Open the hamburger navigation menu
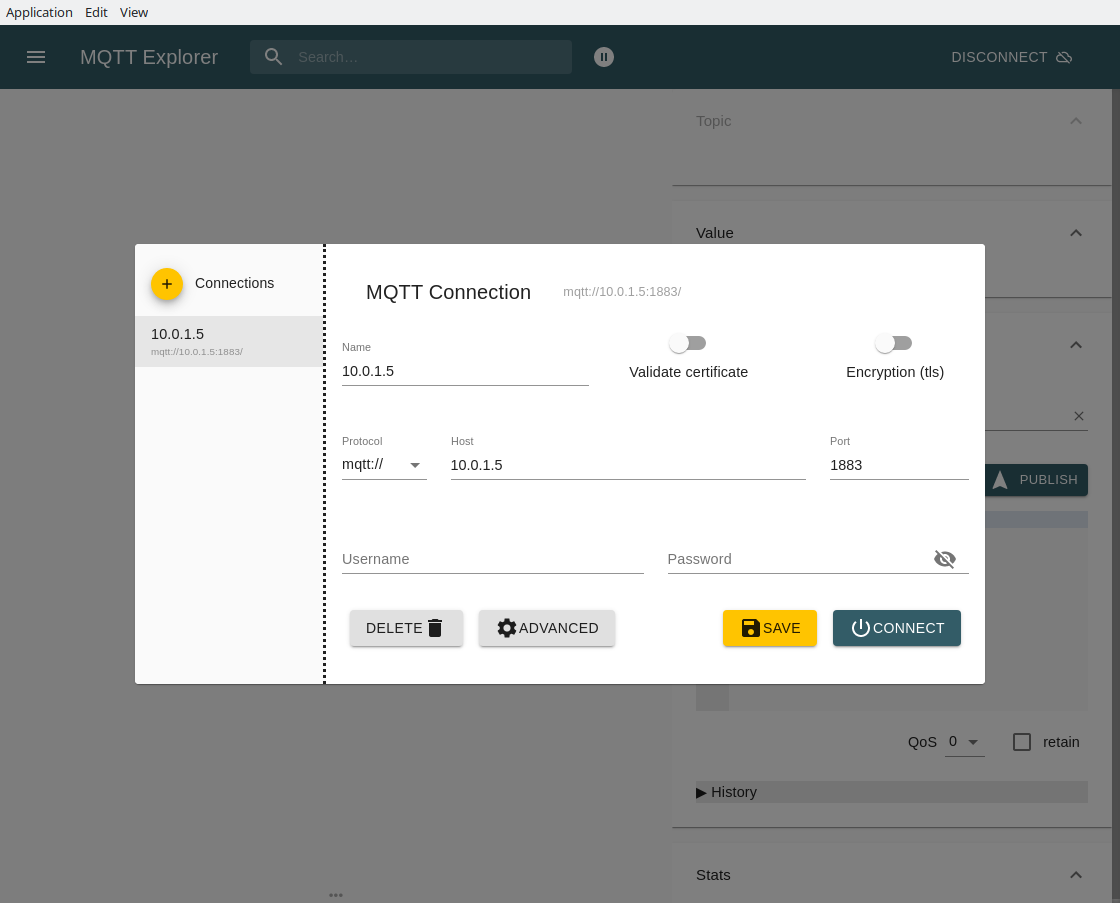This screenshot has width=1120, height=903. [x=36, y=57]
